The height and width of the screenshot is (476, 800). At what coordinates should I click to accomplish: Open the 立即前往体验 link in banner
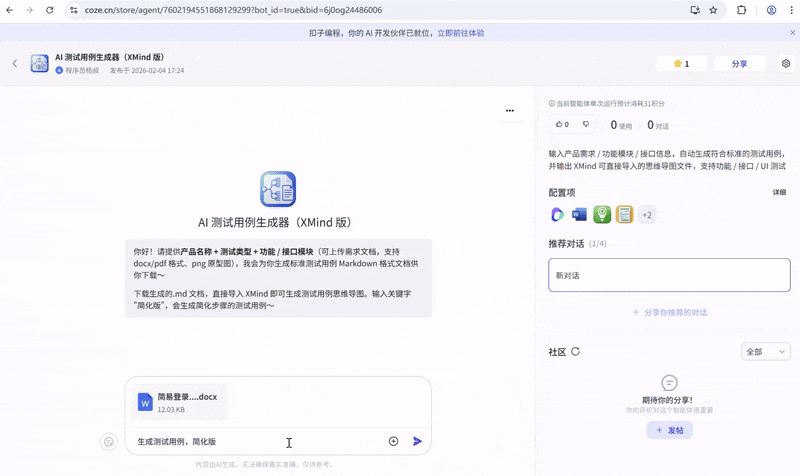click(461, 33)
